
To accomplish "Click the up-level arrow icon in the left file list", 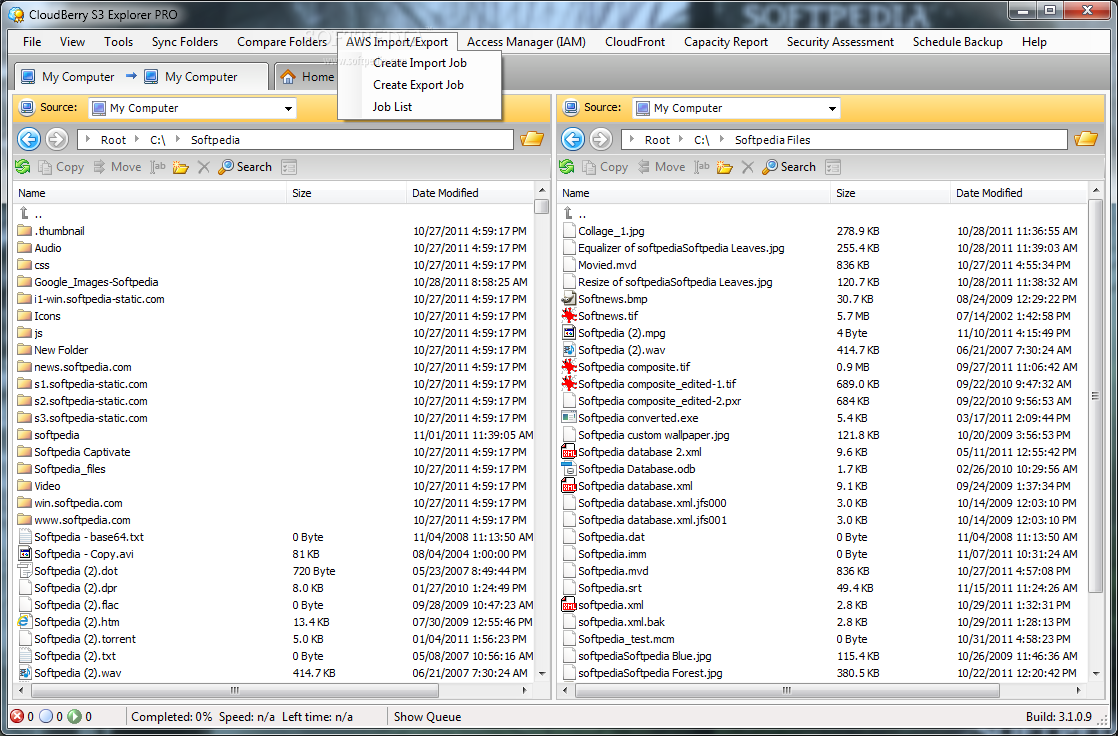I will pyautogui.click(x=24, y=213).
